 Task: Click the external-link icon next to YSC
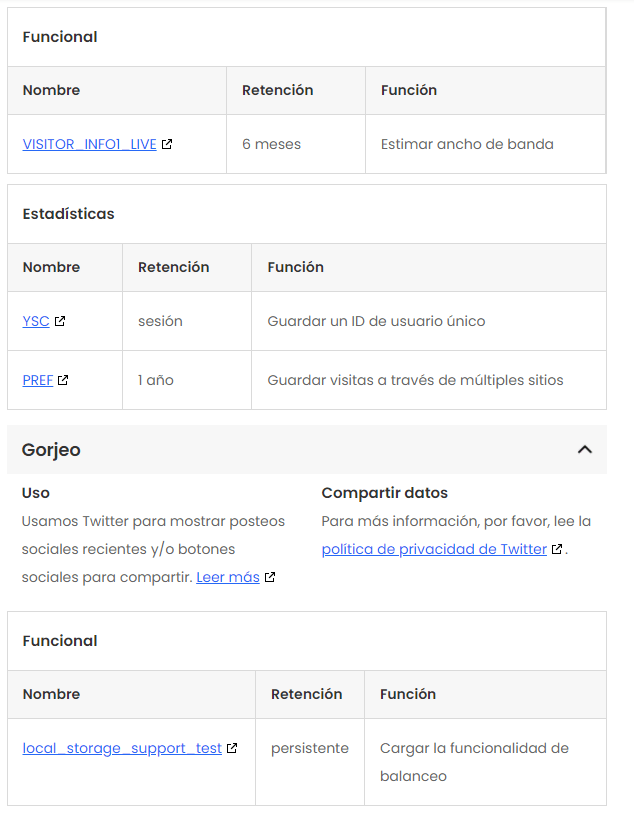60,321
